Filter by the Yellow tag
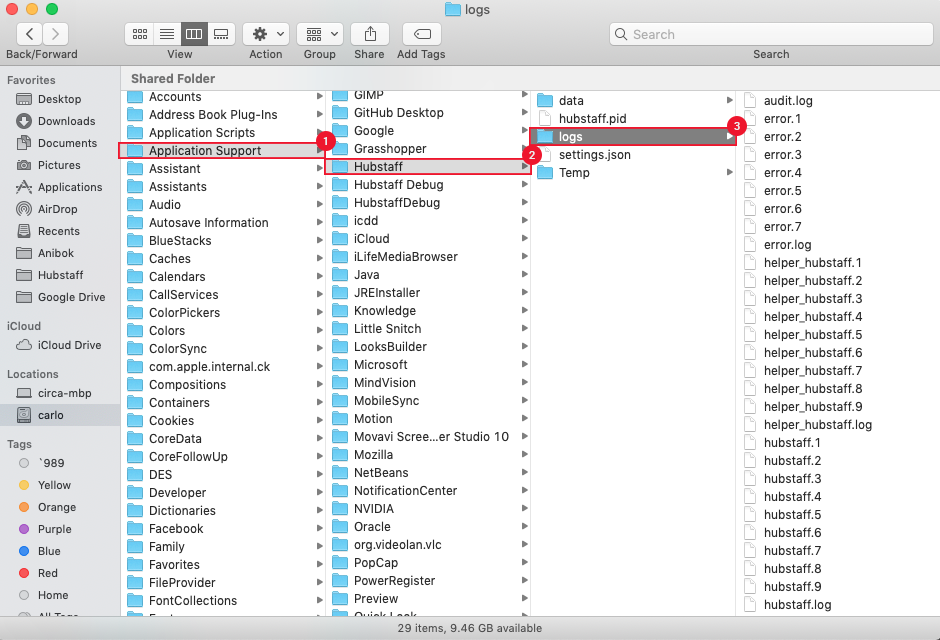 tap(59, 485)
